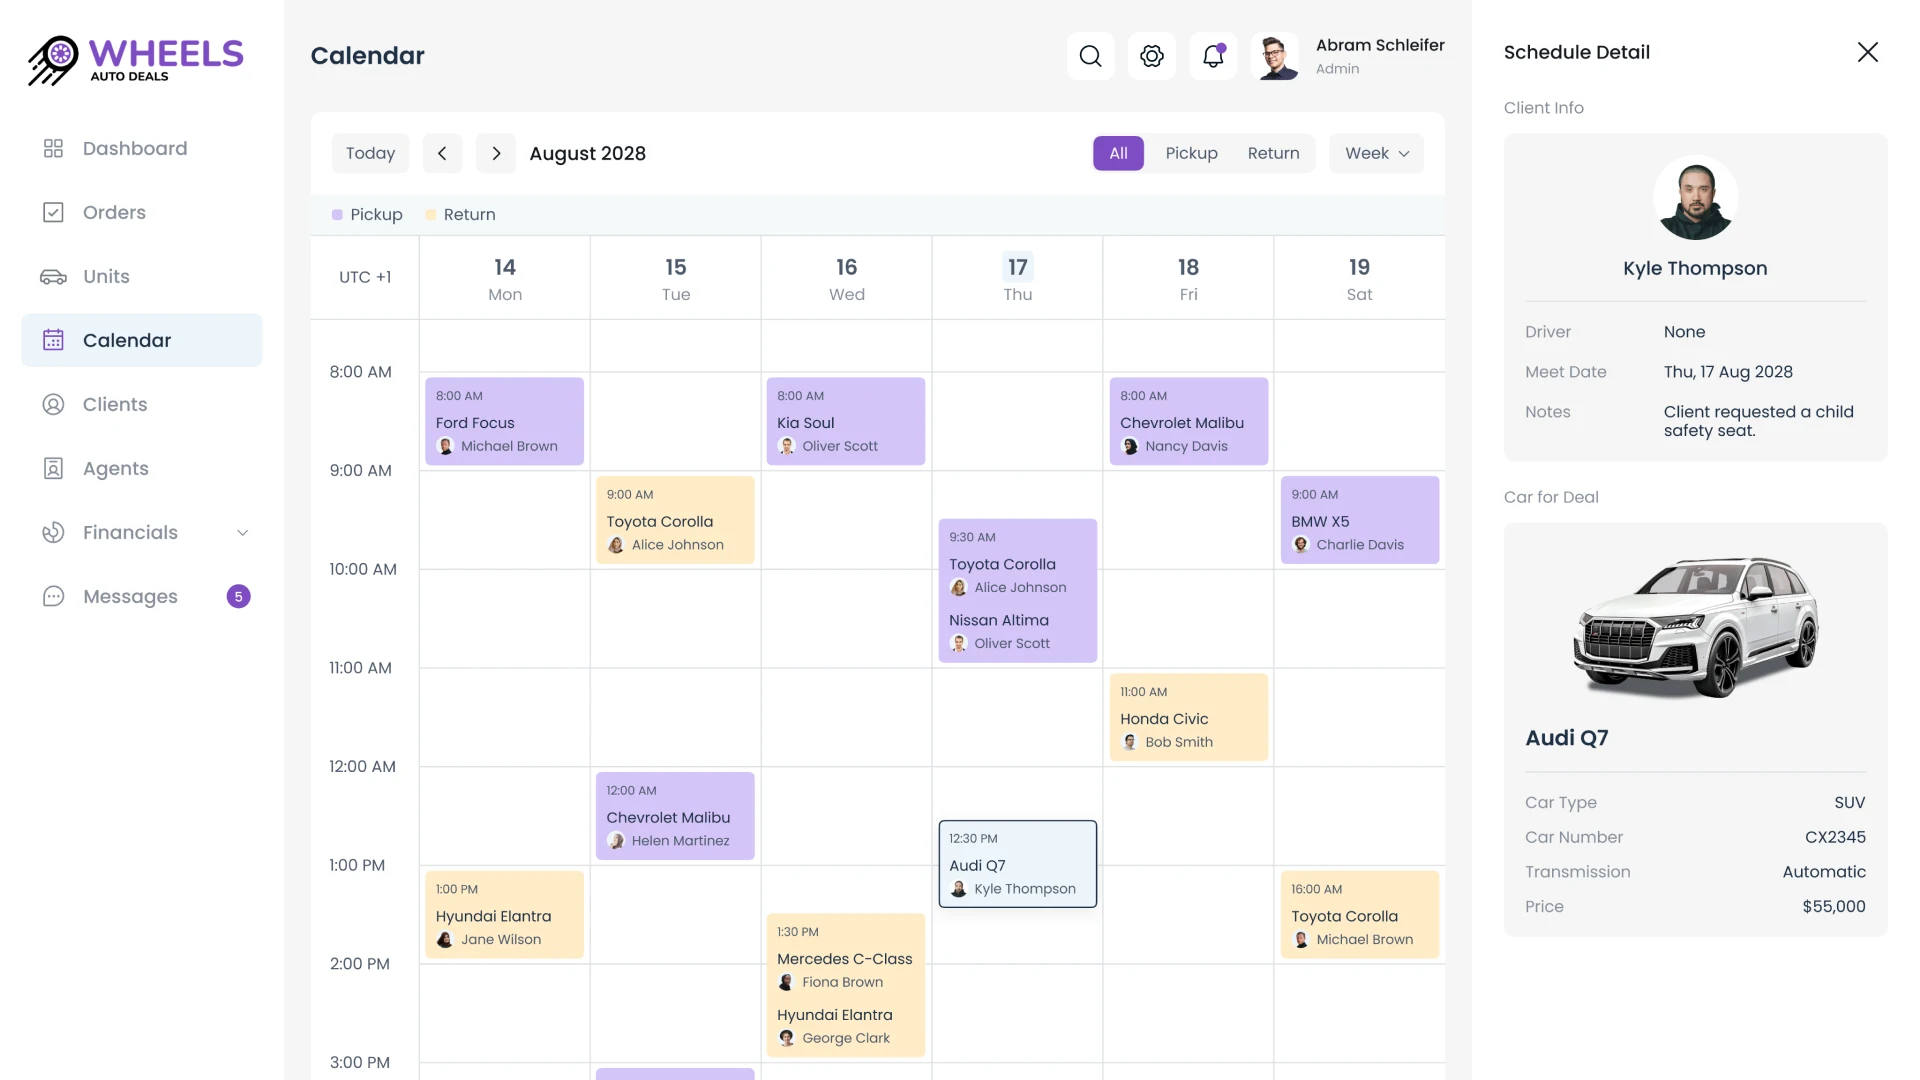
Task: Click the Today button
Action: 370,153
